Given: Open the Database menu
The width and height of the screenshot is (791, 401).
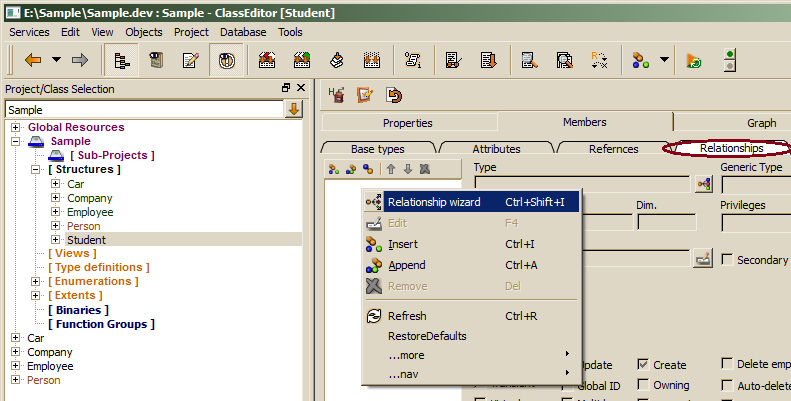Looking at the screenshot, I should coord(243,32).
